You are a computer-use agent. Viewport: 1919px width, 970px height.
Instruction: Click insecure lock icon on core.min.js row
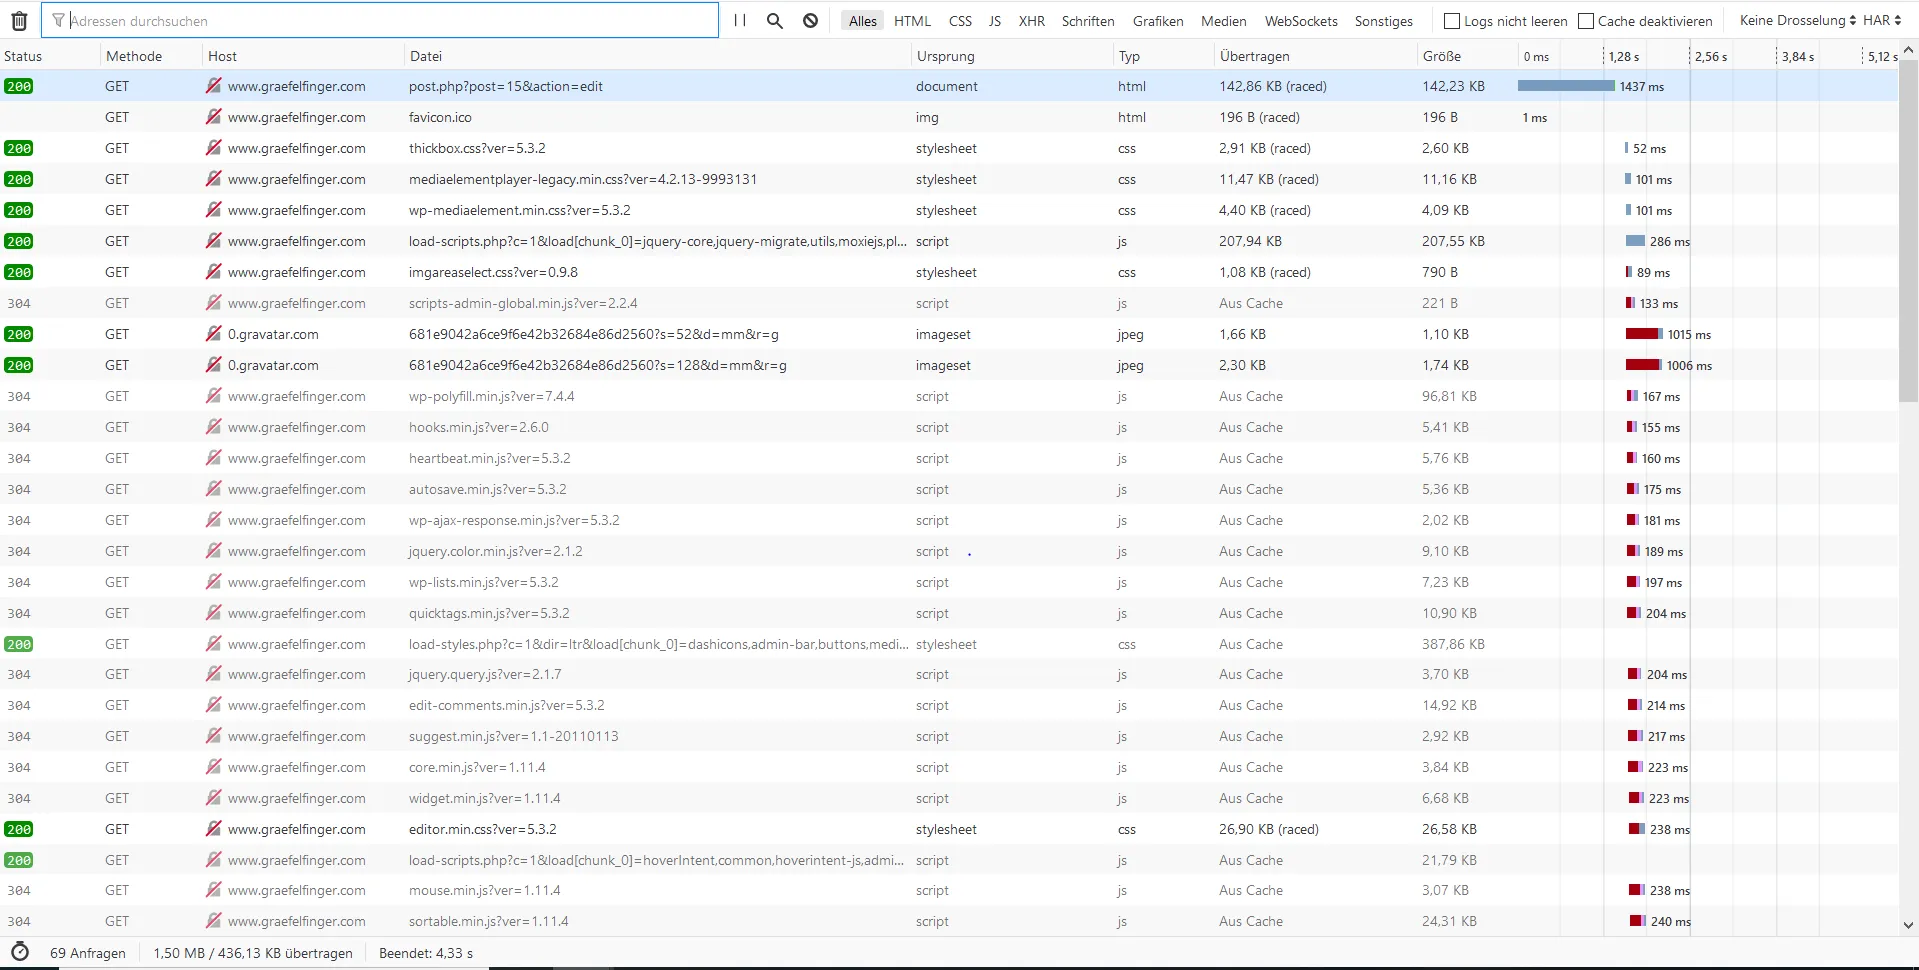click(x=213, y=767)
